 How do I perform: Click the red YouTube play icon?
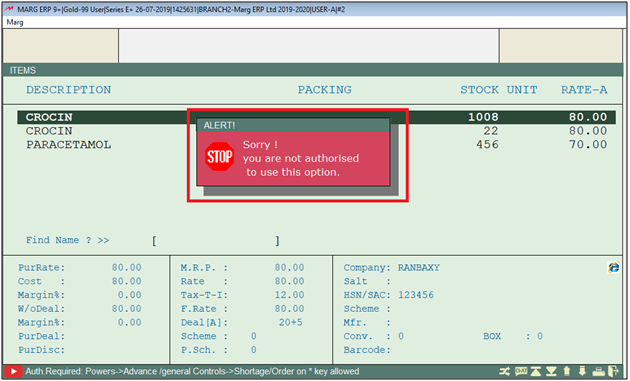[x=13, y=371]
